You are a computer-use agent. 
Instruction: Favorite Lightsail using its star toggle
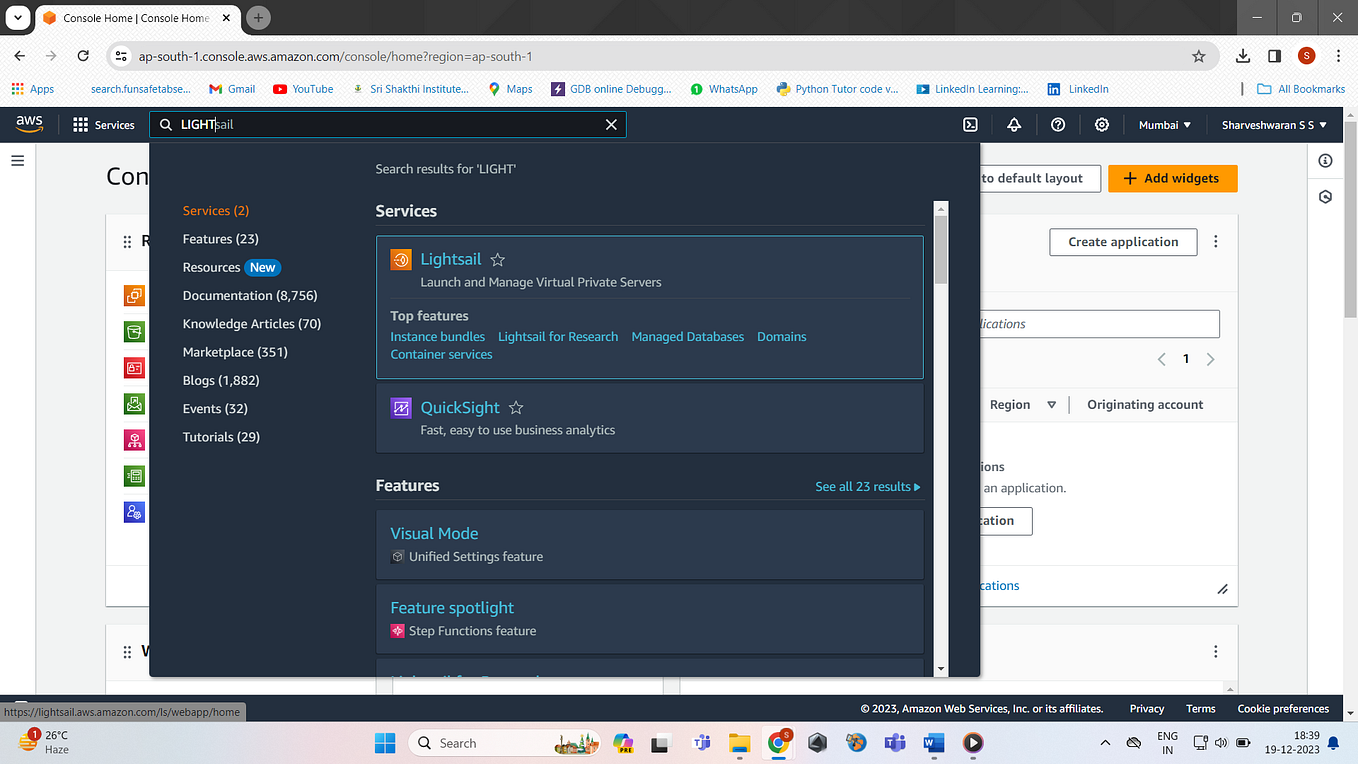(498, 258)
